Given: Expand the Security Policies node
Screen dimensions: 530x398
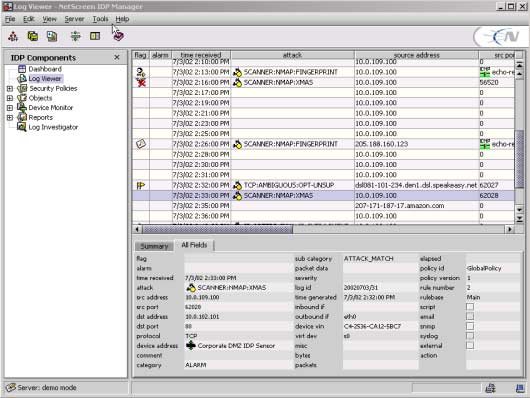Looking at the screenshot, I should click(x=10, y=89).
